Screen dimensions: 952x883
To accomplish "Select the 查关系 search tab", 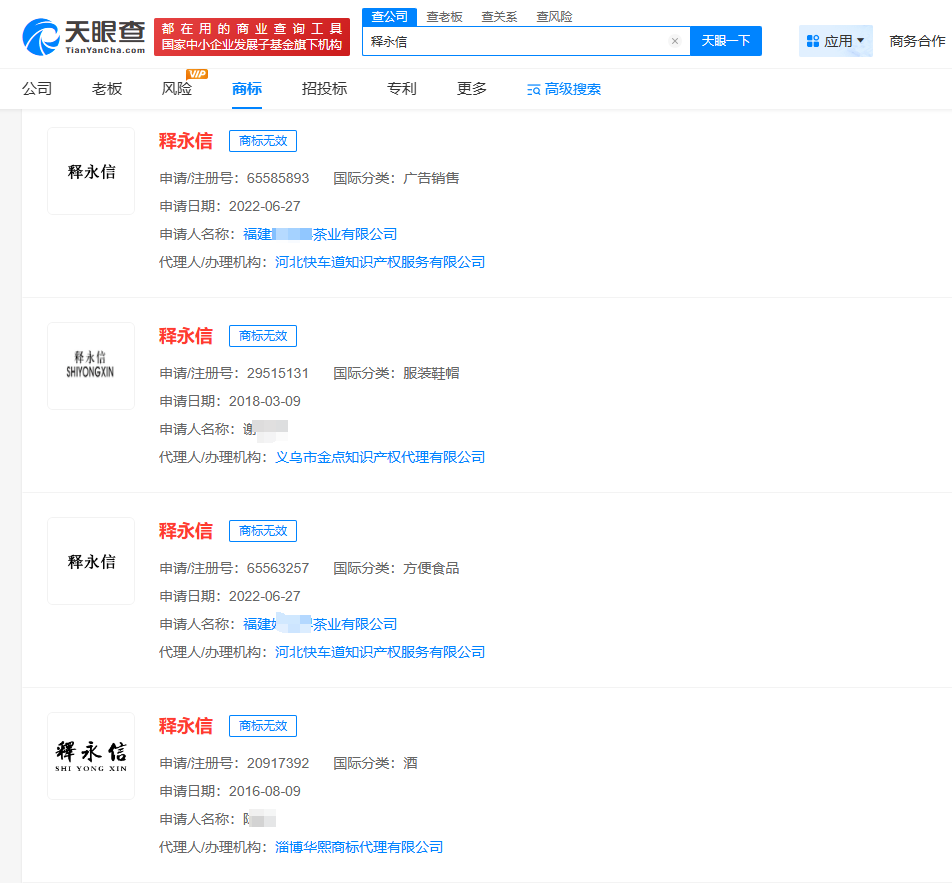I will [x=499, y=17].
